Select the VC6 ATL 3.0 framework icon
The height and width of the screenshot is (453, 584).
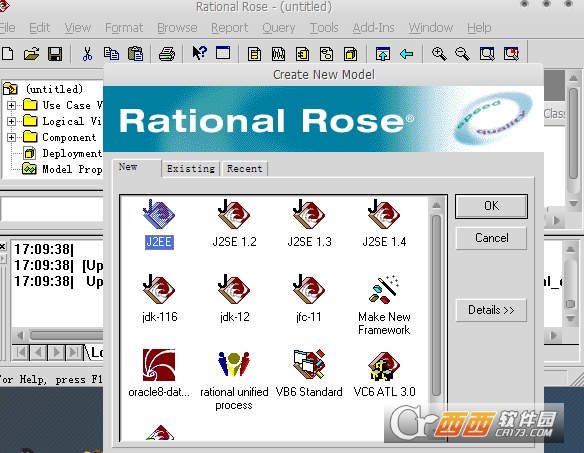click(x=384, y=366)
